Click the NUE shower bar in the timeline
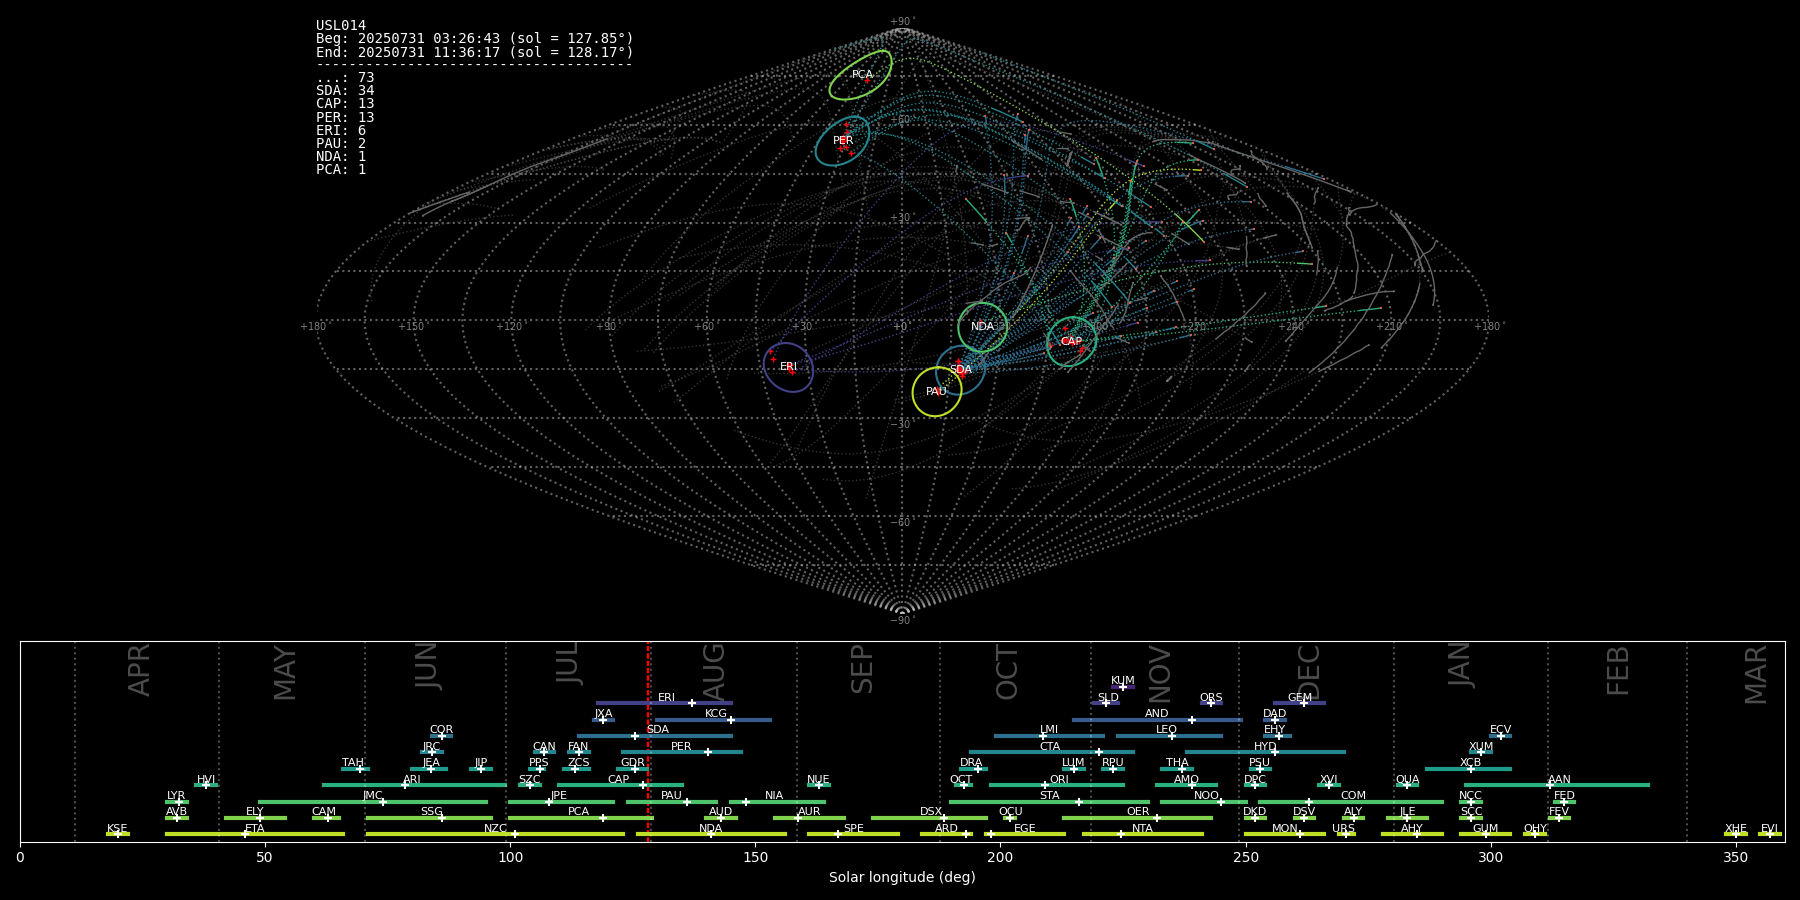Image resolution: width=1800 pixels, height=900 pixels. point(819,785)
